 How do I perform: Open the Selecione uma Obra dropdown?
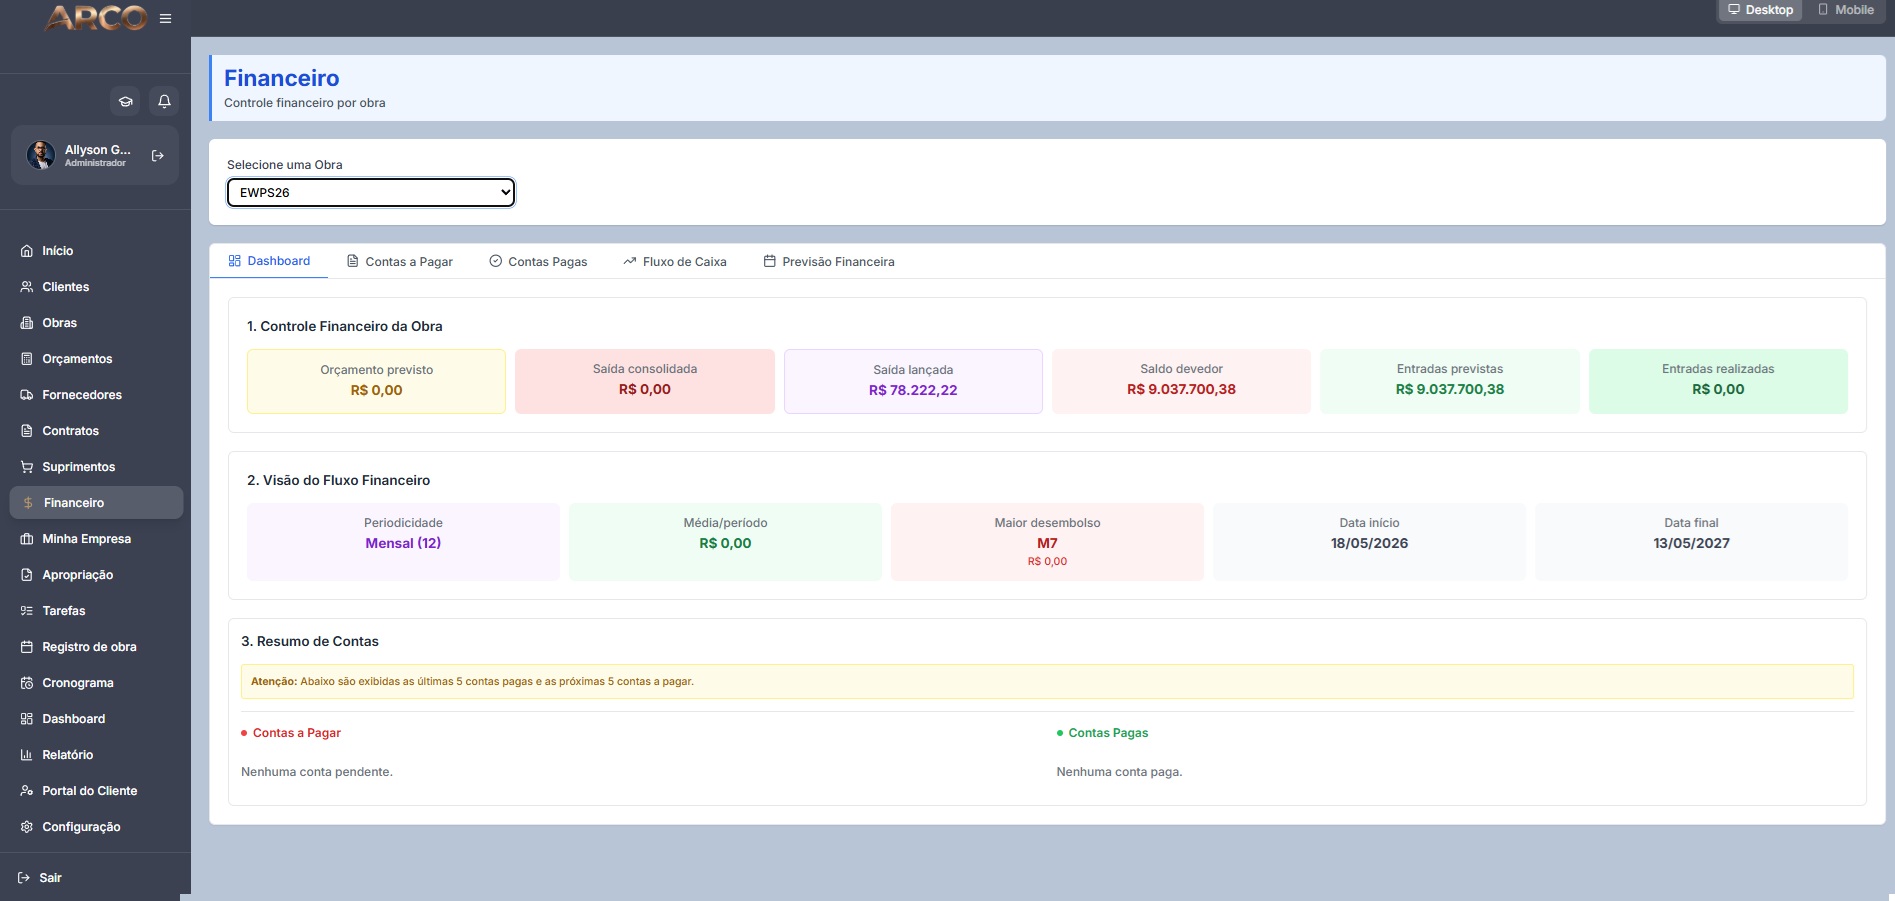coord(371,192)
